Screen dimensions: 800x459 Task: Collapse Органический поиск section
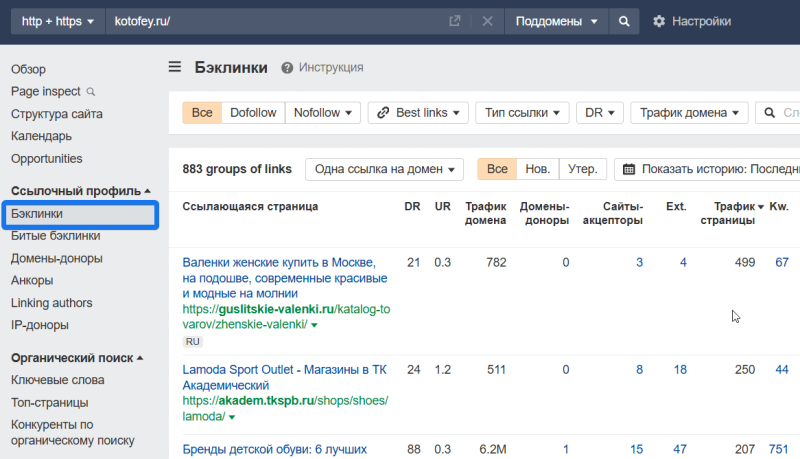tap(77, 358)
